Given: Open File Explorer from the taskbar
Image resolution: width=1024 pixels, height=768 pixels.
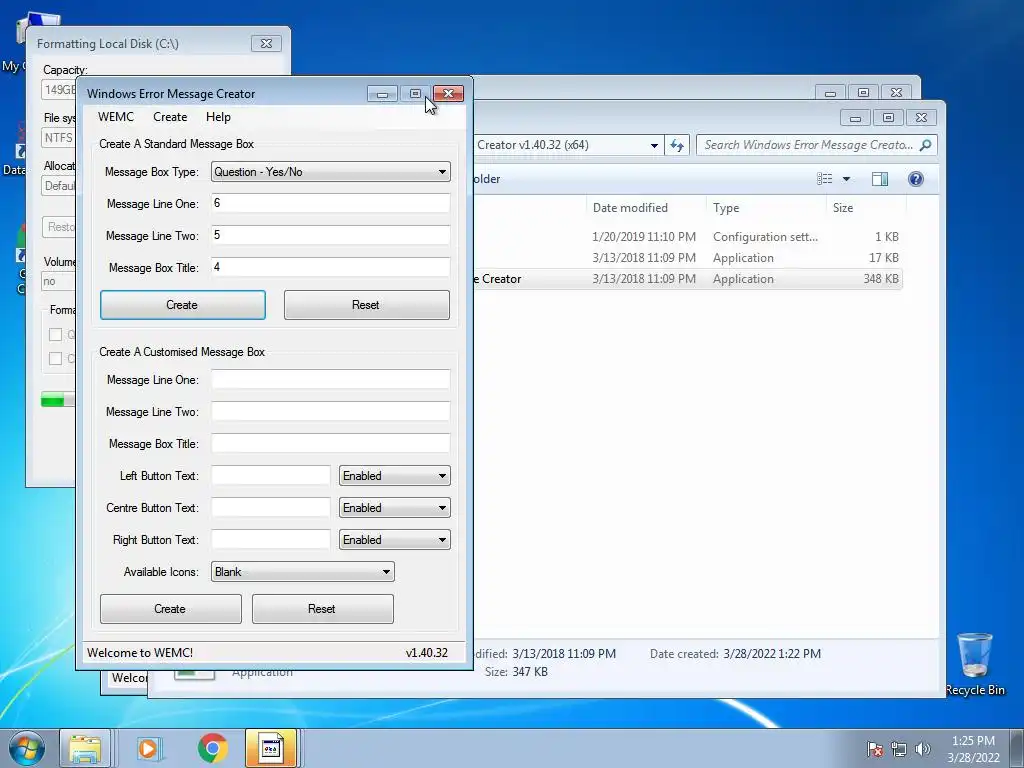Looking at the screenshot, I should 86,748.
